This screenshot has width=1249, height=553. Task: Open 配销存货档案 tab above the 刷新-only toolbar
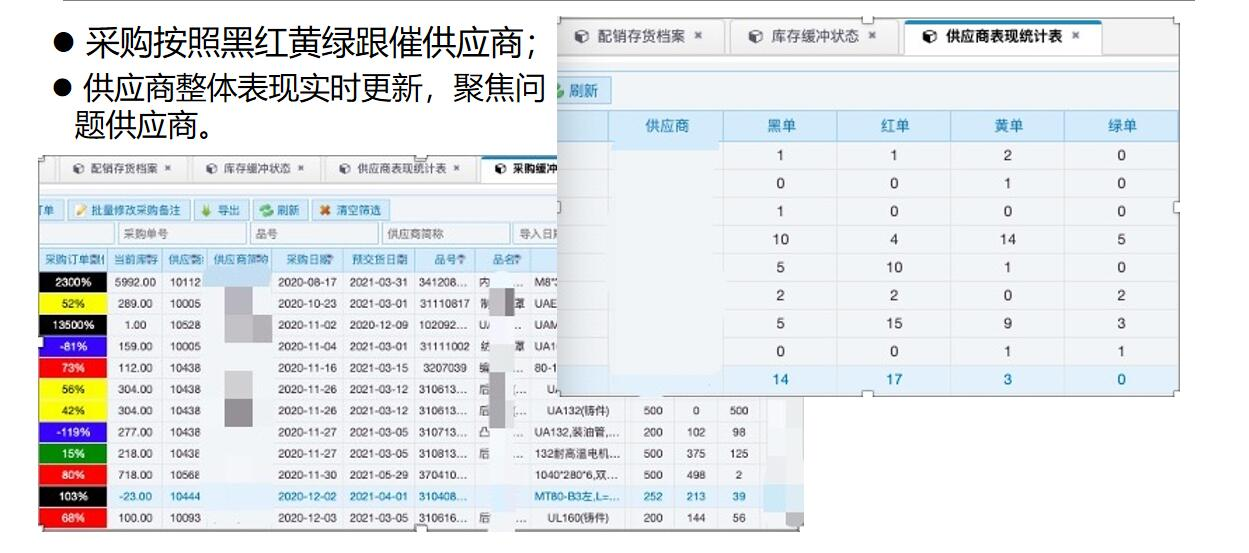(x=640, y=36)
